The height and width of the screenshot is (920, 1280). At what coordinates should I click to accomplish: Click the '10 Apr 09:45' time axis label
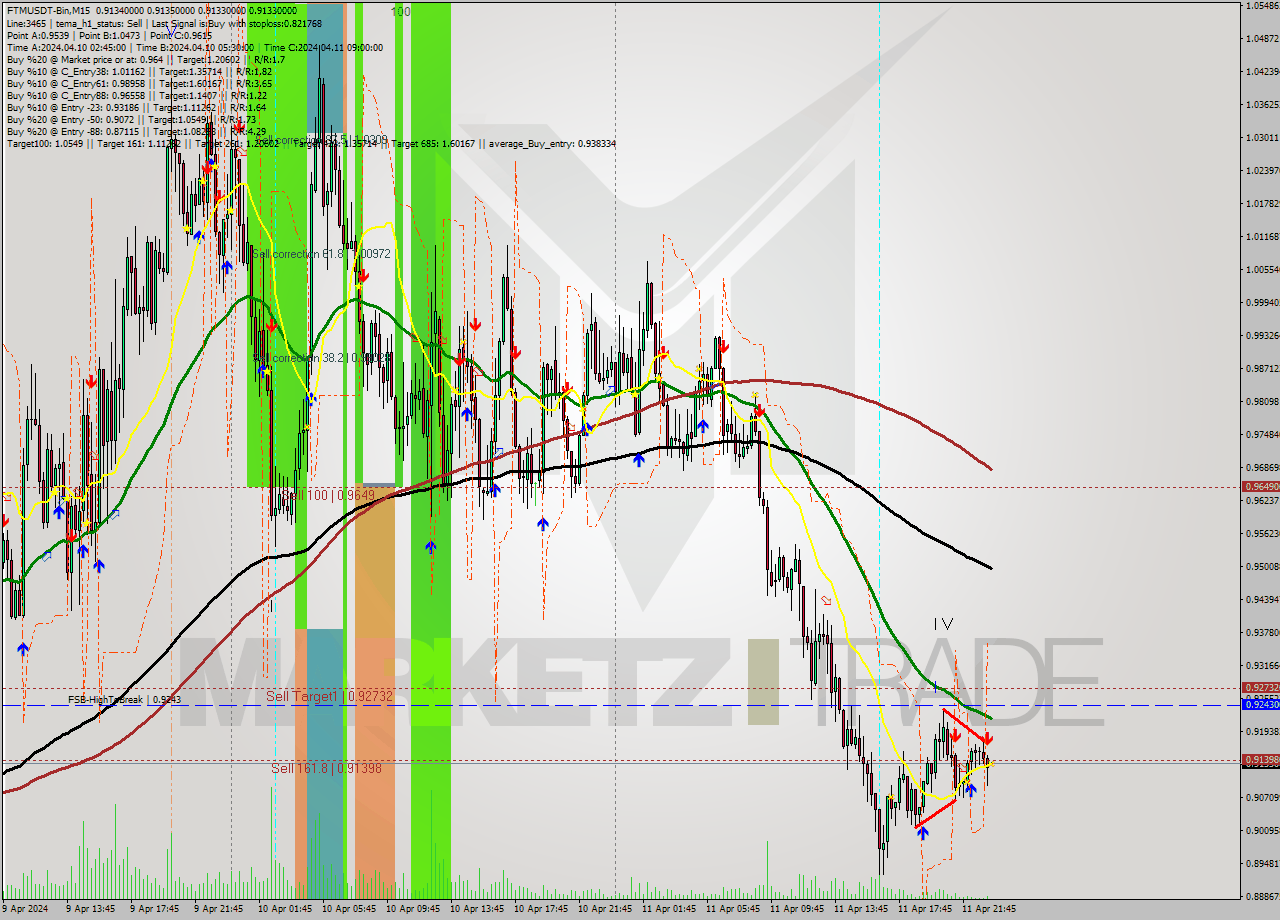pos(414,909)
